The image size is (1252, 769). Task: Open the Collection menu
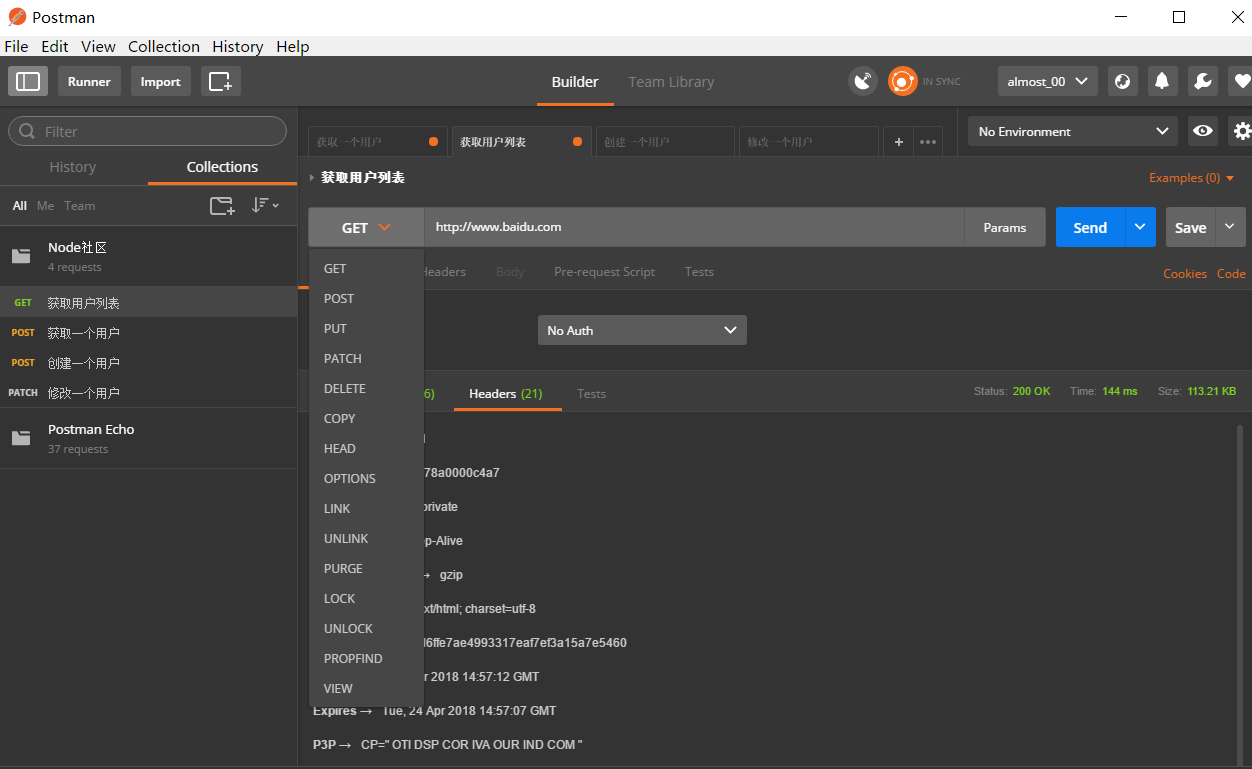click(164, 46)
